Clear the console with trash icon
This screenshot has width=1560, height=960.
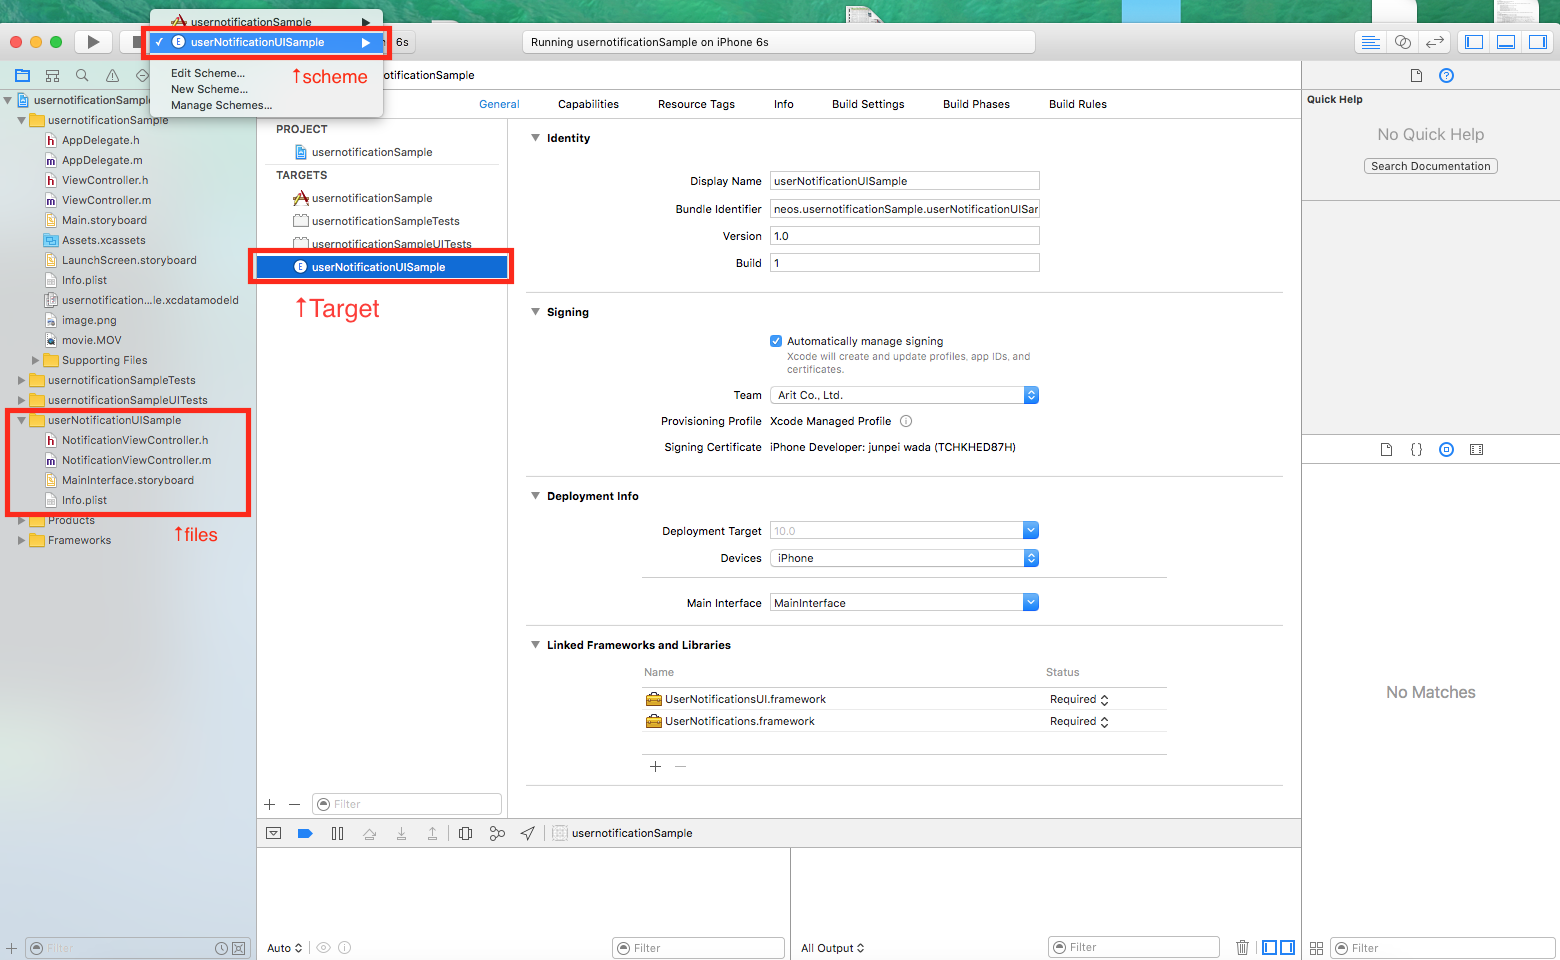[1242, 947]
